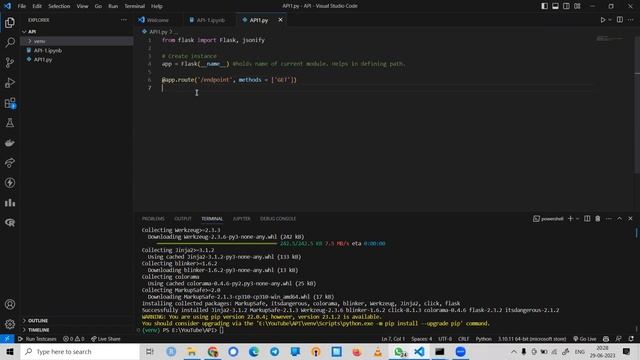
Task: Open editor More Actions ellipsis
Action: 631,20
